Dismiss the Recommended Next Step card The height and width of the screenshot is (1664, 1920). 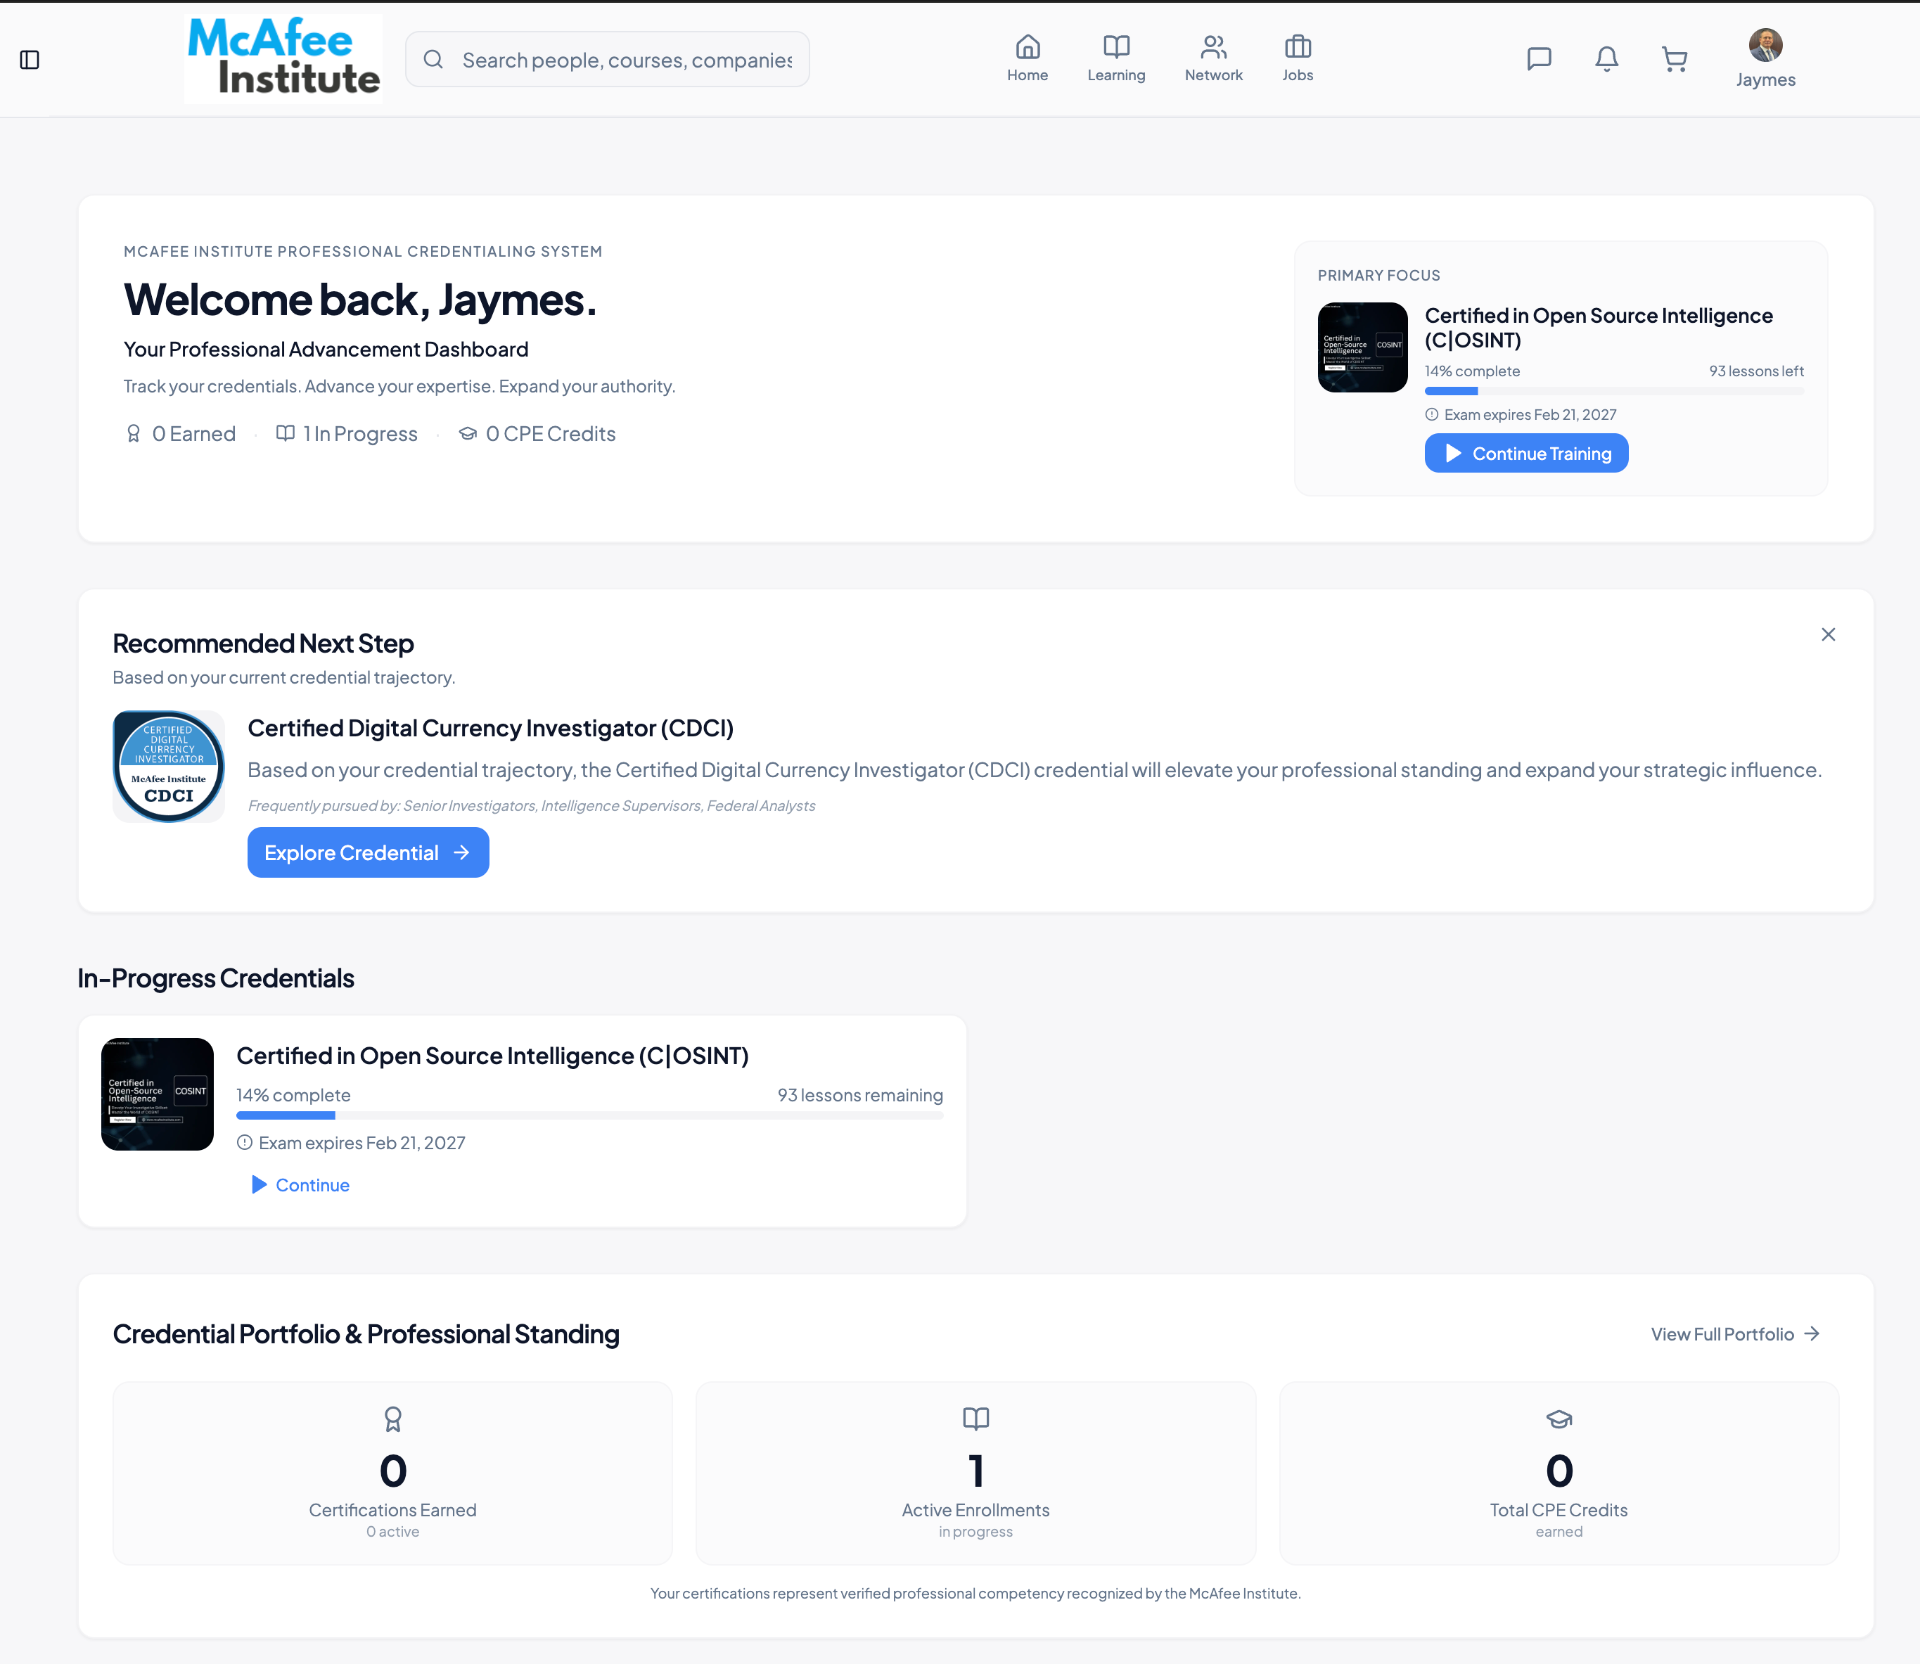coord(1828,634)
